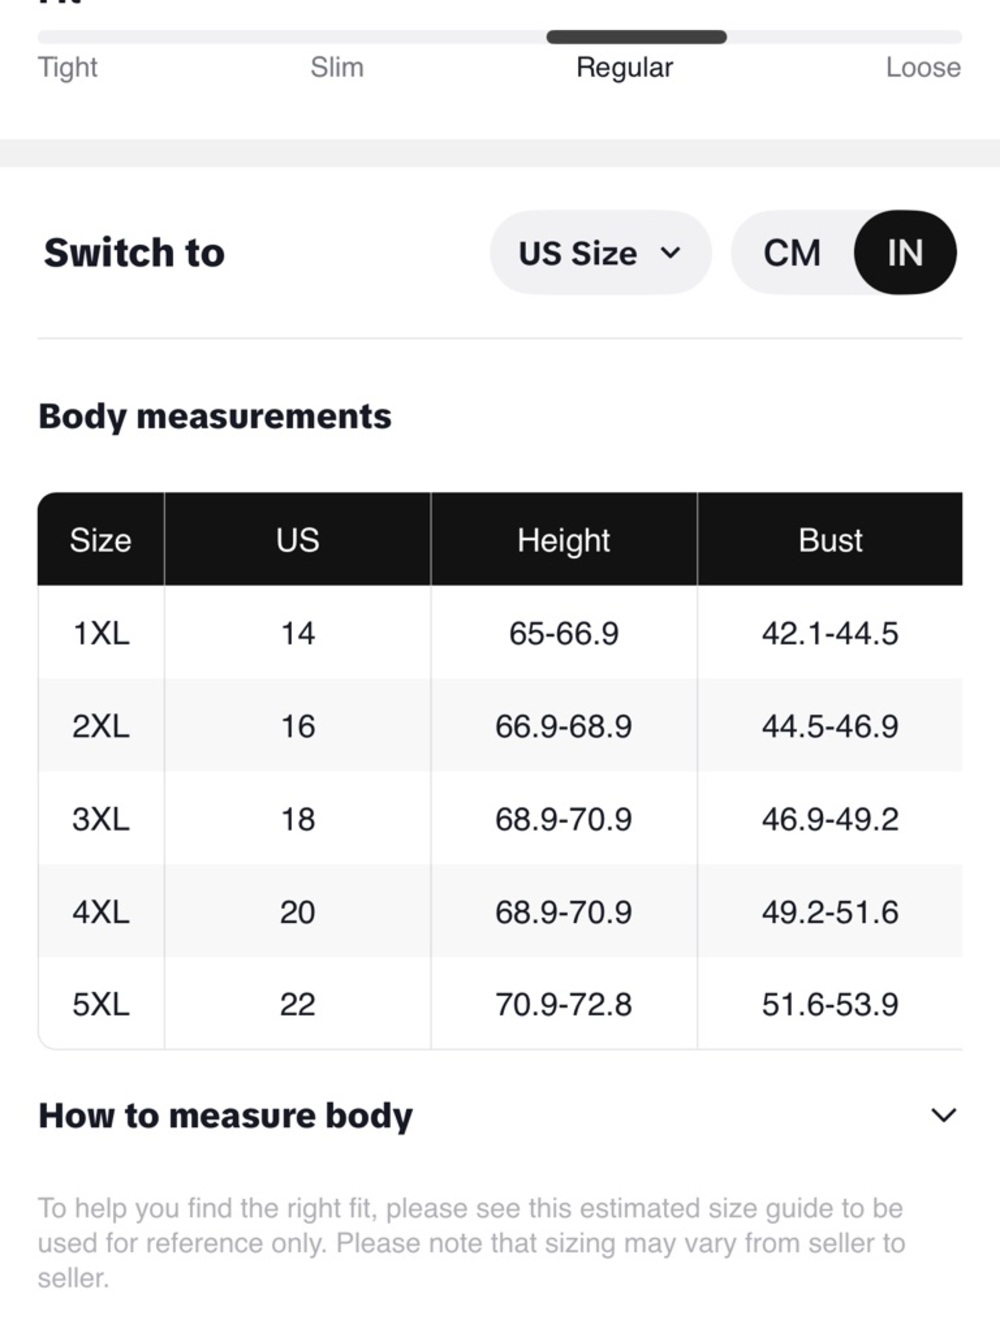Click the chevron next to How to measure body
The height and width of the screenshot is (1333, 1000).
[944, 1115]
